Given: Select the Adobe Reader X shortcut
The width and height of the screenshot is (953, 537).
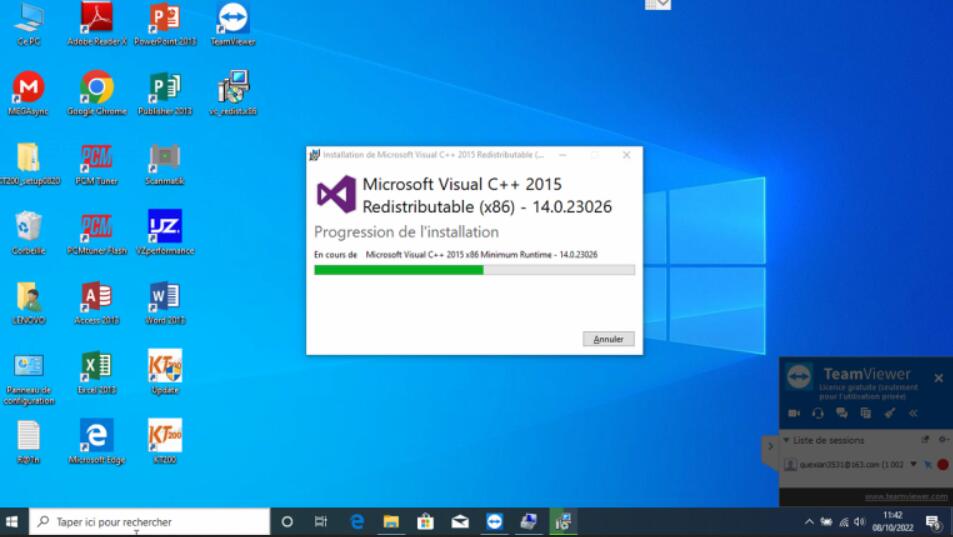Looking at the screenshot, I should click(97, 24).
